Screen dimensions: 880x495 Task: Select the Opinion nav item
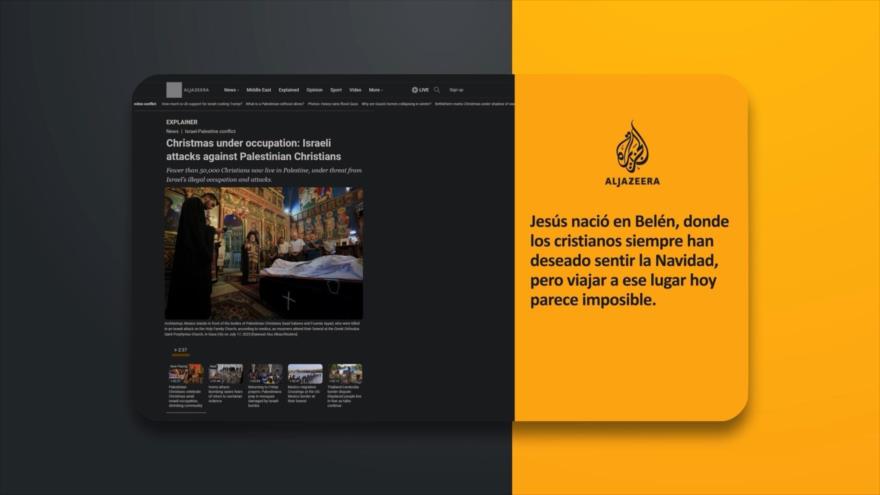coord(315,90)
